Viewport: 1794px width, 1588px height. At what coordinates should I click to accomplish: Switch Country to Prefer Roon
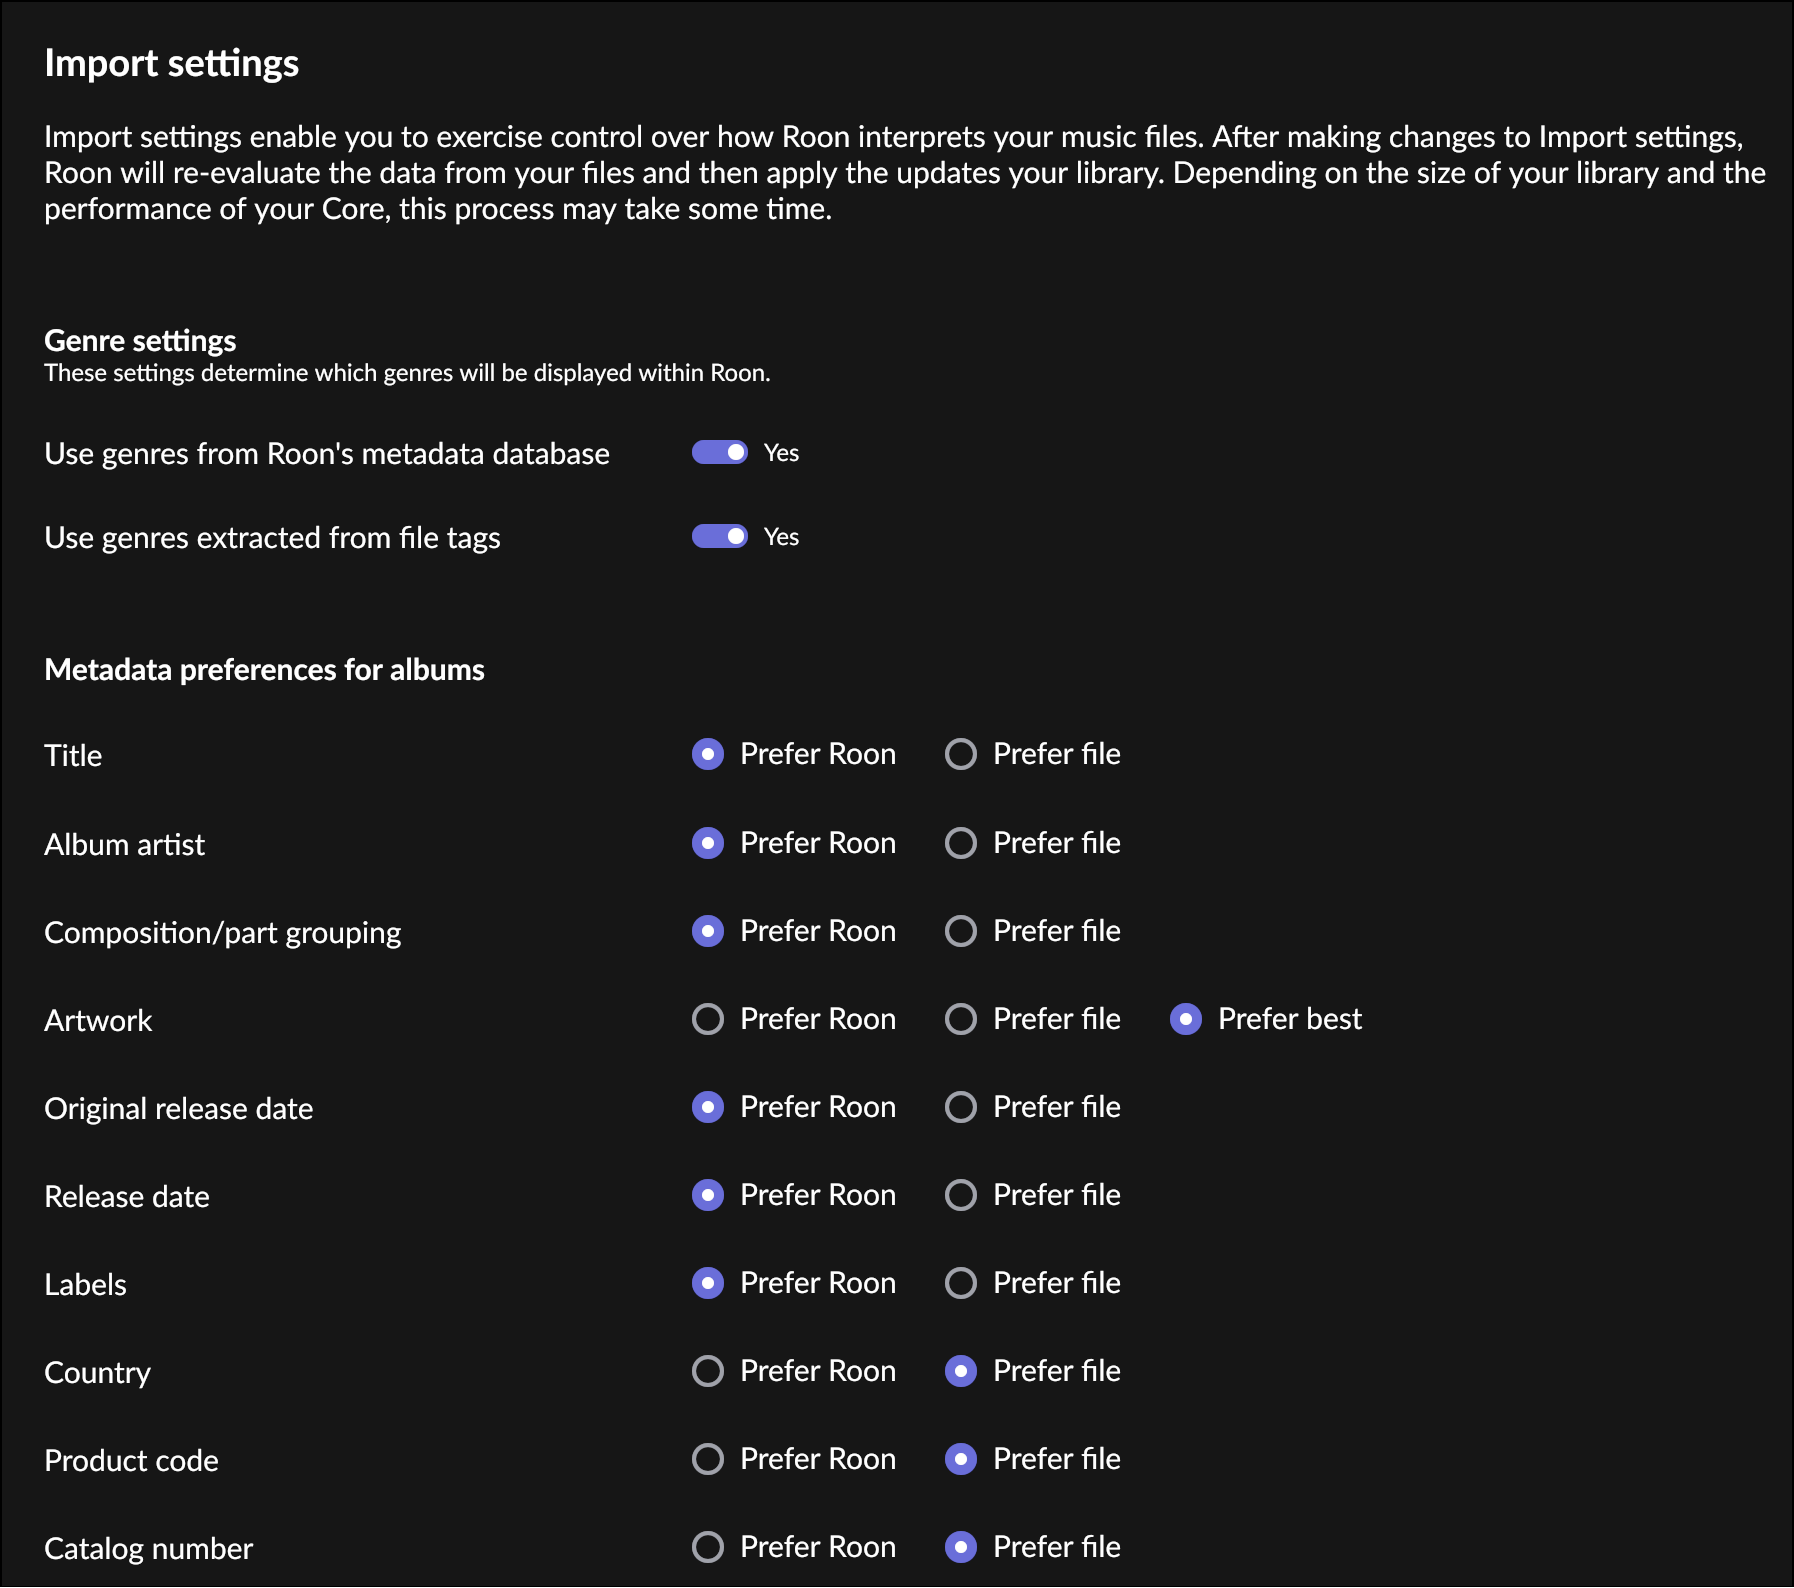coord(708,1371)
